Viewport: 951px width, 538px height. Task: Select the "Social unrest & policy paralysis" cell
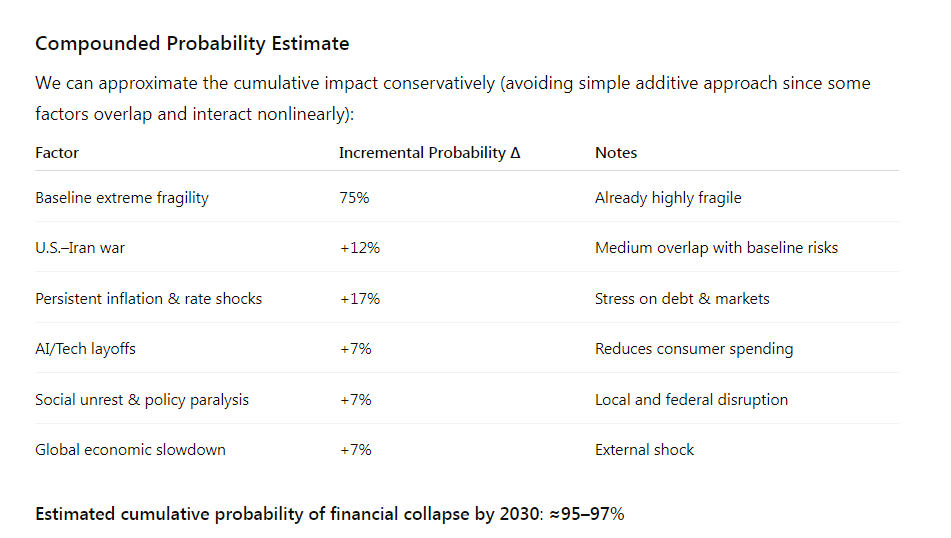[142, 400]
